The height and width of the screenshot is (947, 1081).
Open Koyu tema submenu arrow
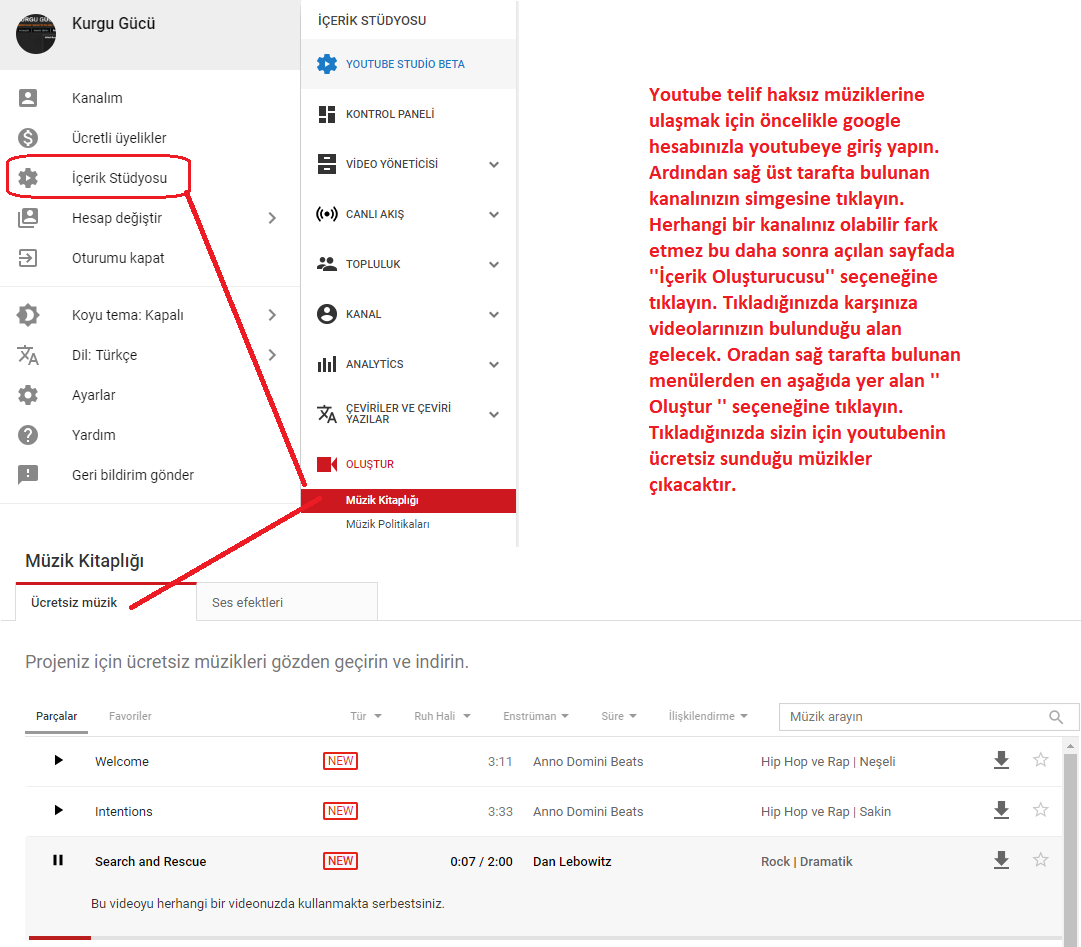[x=272, y=315]
